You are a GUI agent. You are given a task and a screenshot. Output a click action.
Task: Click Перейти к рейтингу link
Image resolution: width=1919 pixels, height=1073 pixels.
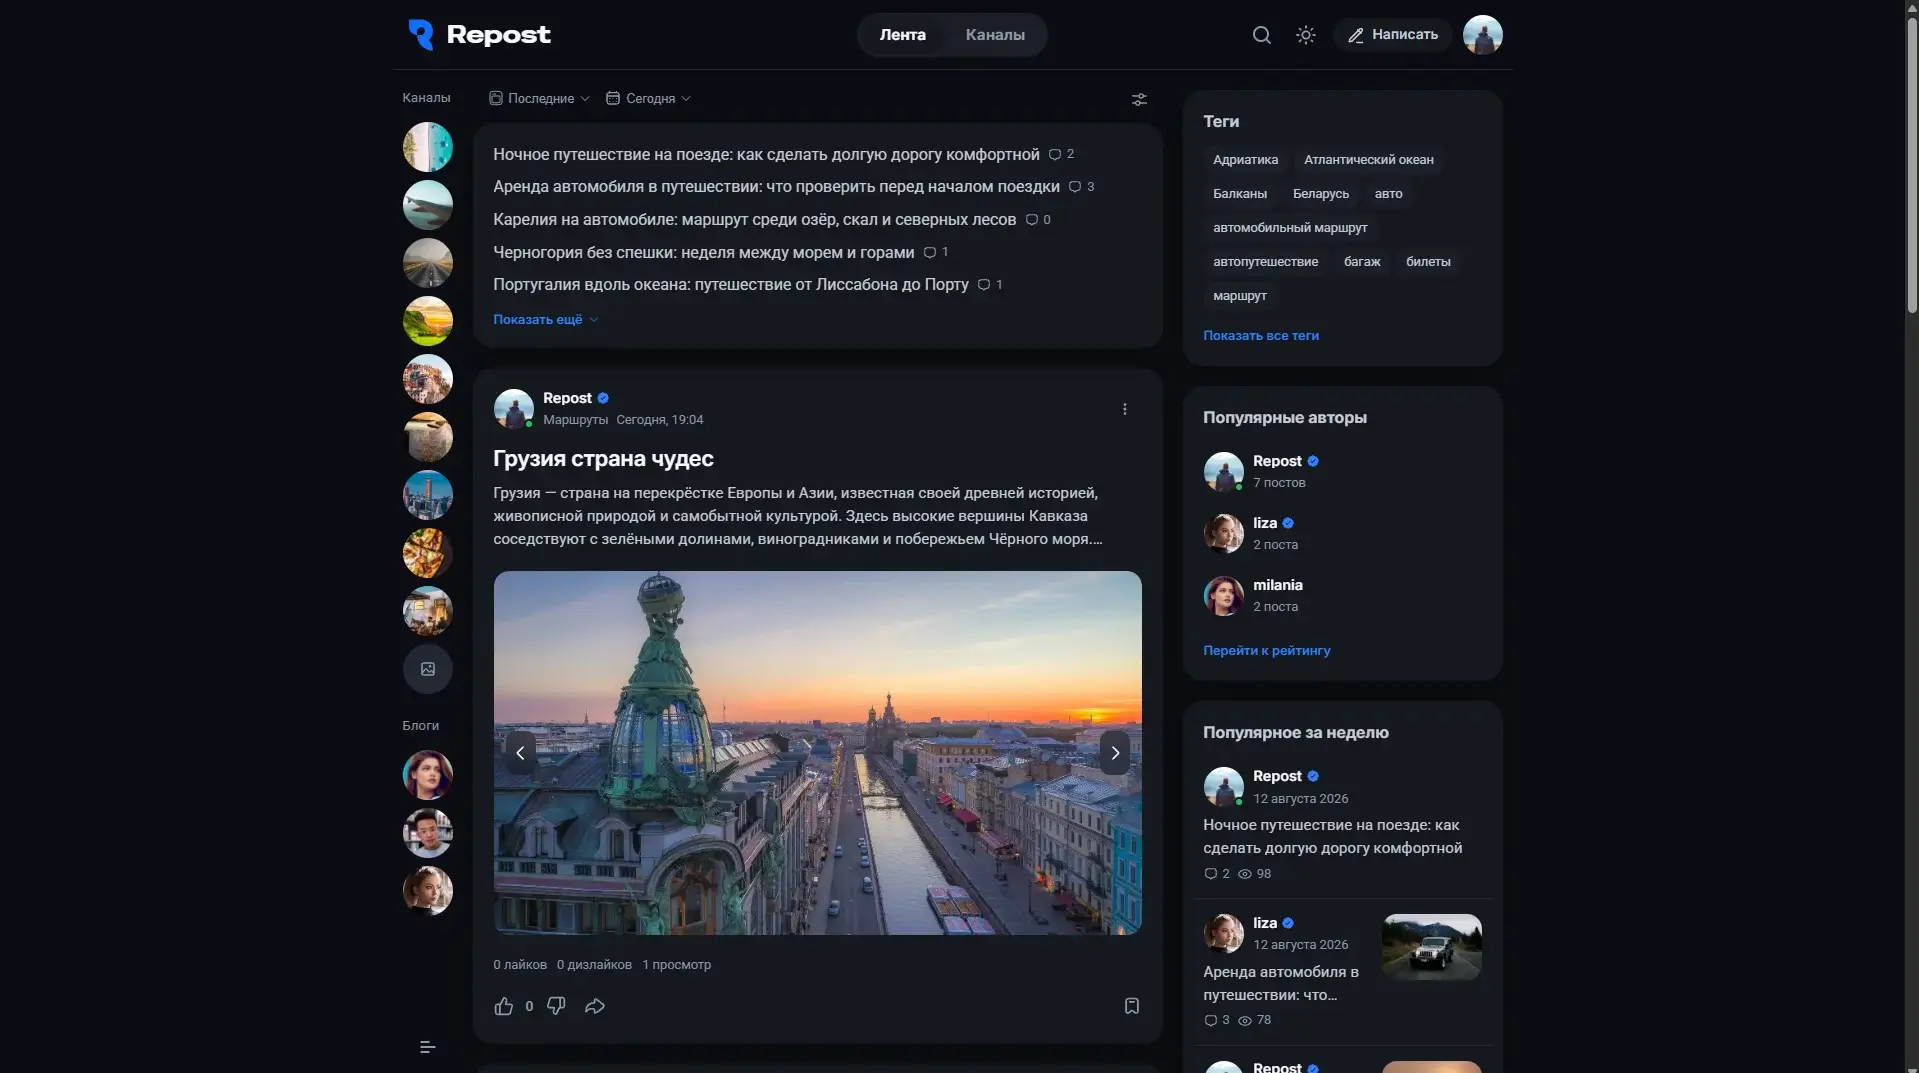coord(1266,651)
